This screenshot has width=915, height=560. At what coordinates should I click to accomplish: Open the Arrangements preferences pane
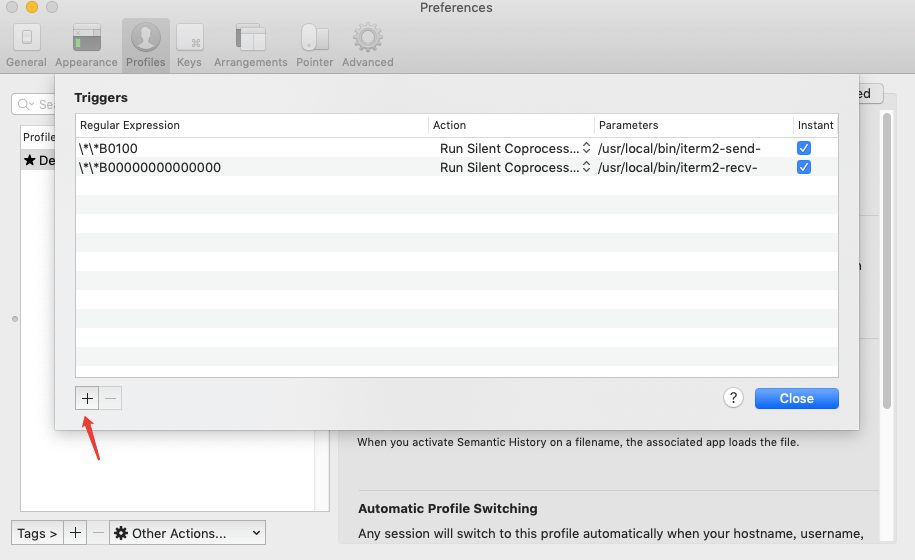(250, 45)
